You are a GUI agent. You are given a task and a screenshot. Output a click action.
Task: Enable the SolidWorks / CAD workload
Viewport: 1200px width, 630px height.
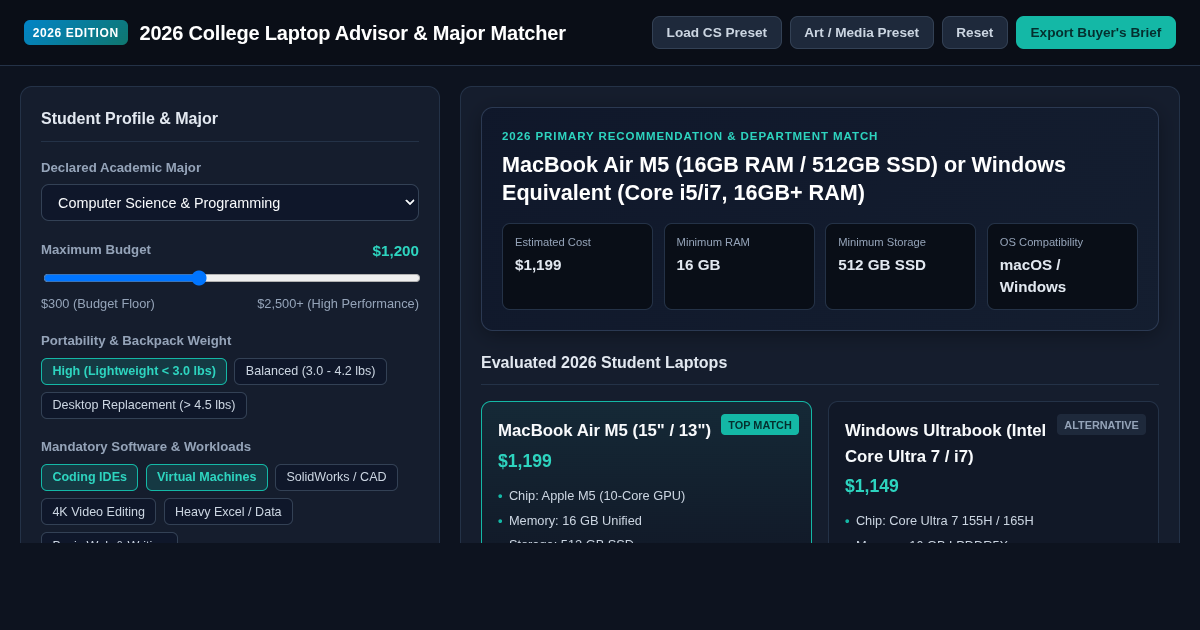(336, 477)
